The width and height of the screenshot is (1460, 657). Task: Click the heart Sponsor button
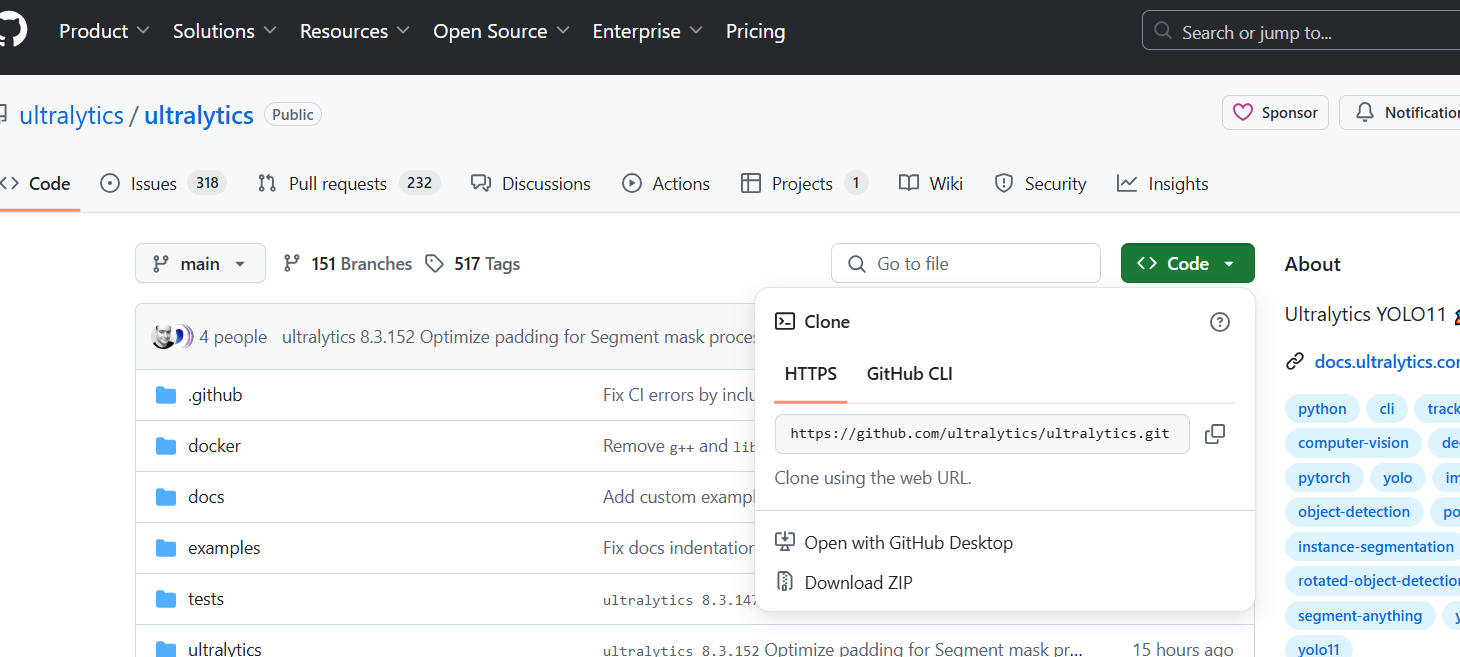click(x=1275, y=113)
